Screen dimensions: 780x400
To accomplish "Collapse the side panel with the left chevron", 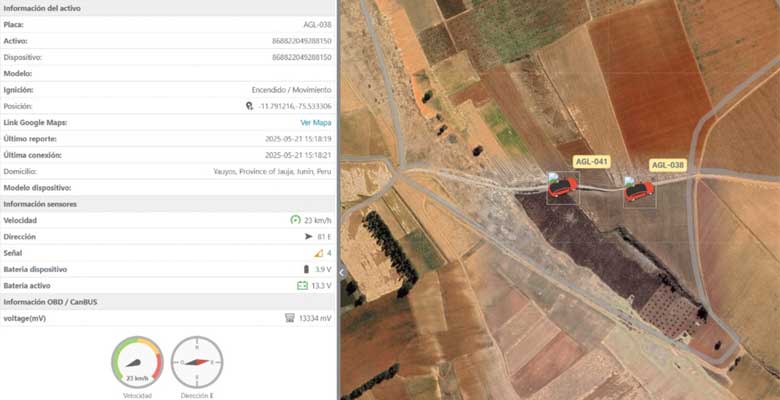I will pos(341,272).
